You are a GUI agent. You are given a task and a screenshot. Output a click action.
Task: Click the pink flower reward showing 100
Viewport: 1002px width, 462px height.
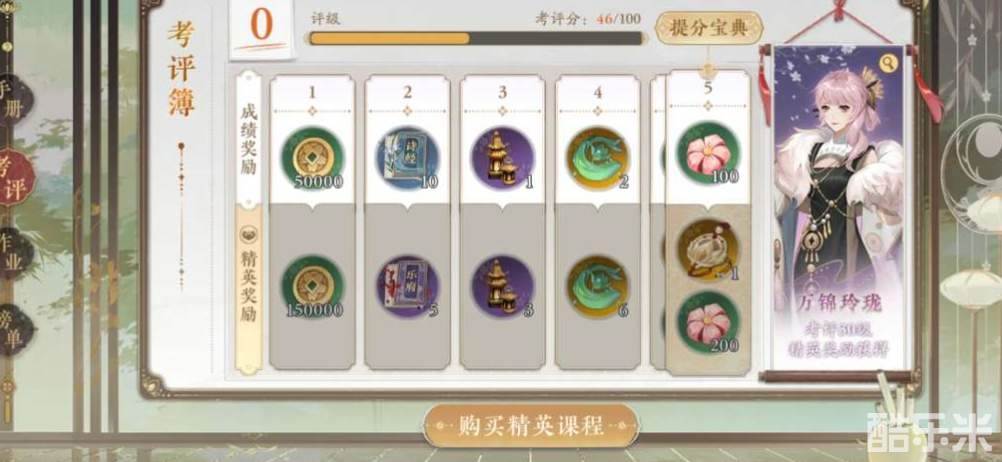(708, 153)
